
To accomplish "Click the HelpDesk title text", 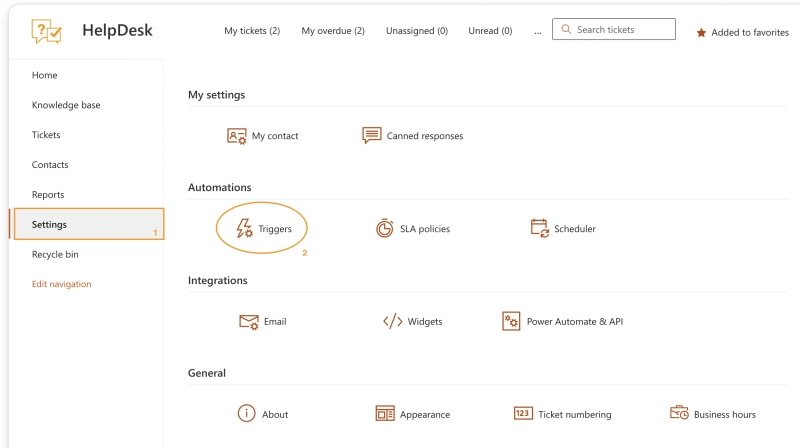I will click(117, 31).
